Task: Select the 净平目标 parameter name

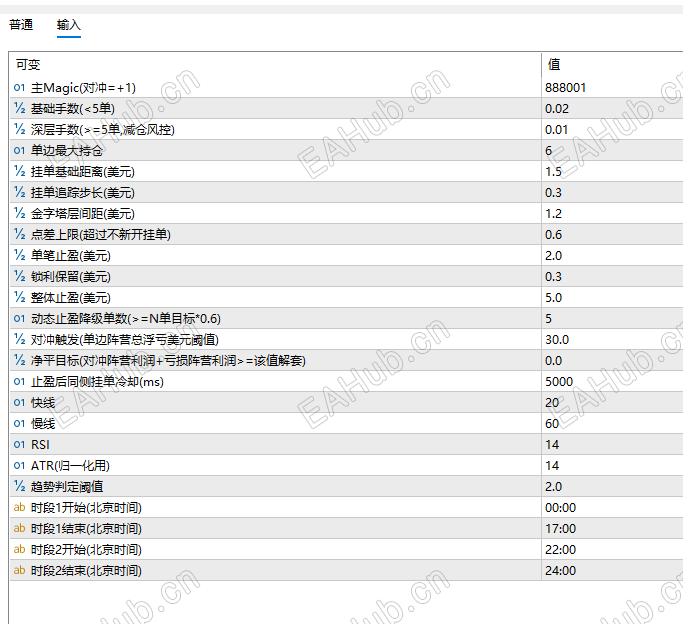Action: 168,361
